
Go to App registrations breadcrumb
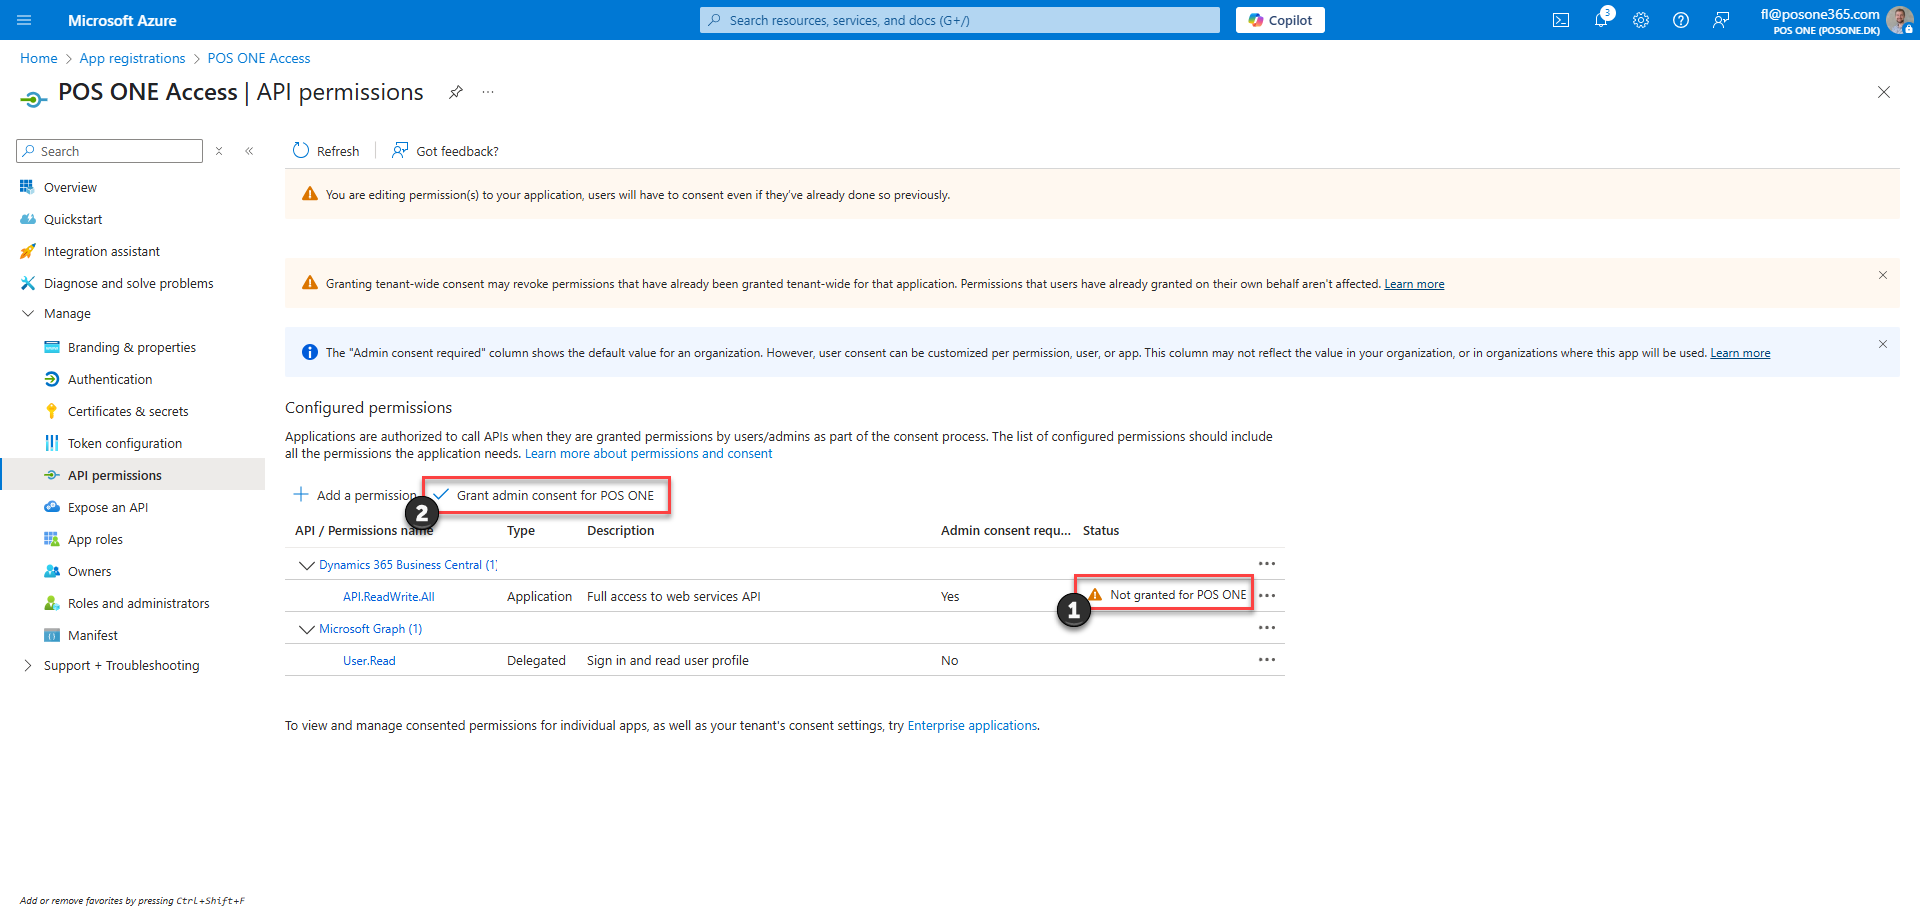coord(132,58)
